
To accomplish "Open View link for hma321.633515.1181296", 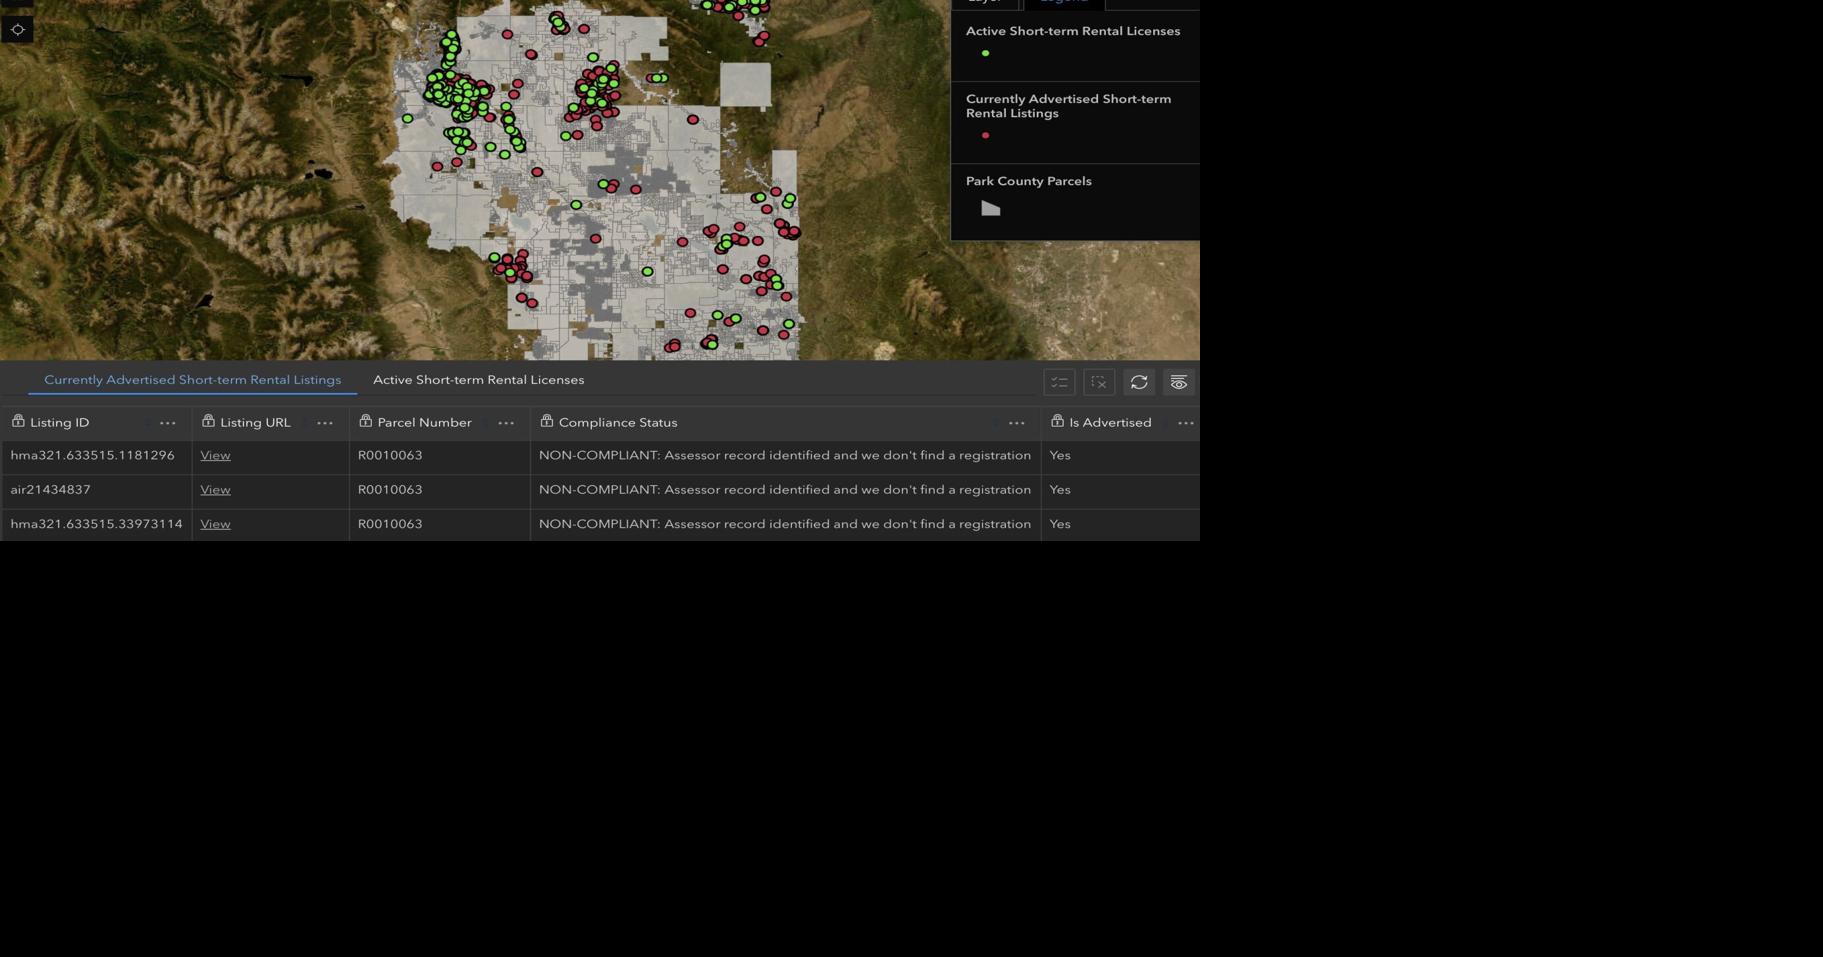I will tap(215, 455).
